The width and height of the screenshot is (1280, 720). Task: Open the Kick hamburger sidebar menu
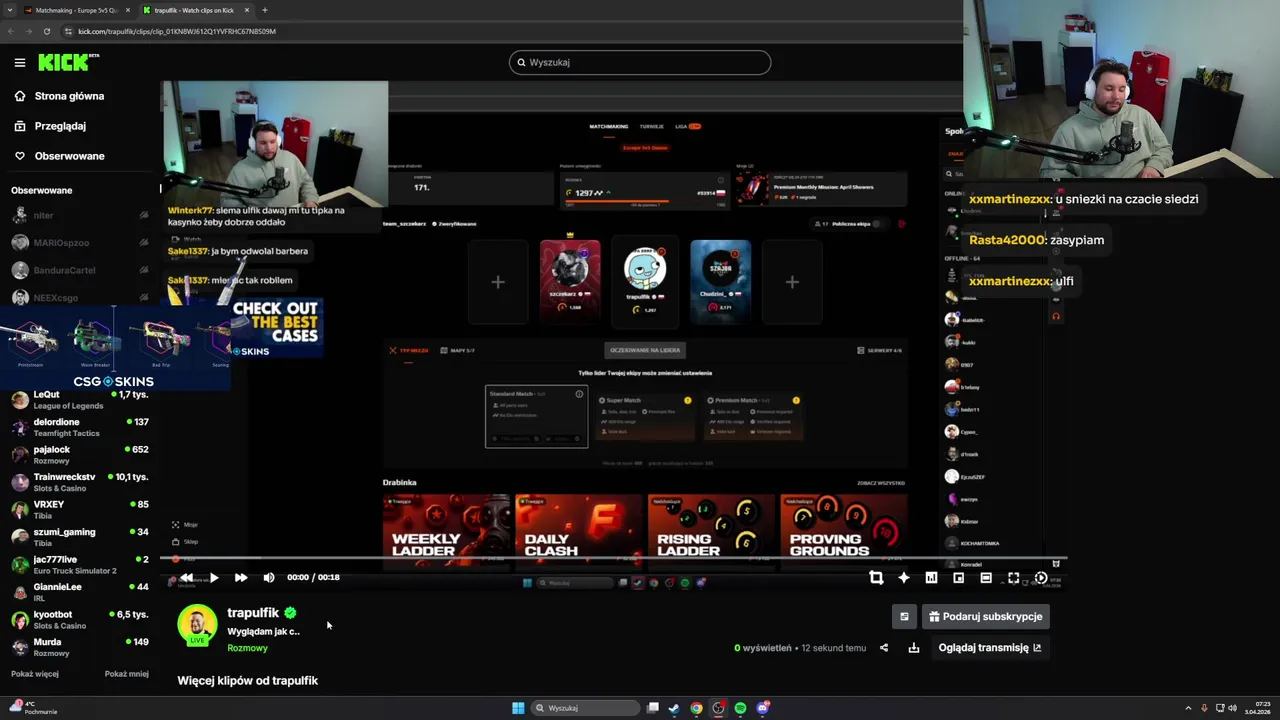pyautogui.click(x=19, y=62)
